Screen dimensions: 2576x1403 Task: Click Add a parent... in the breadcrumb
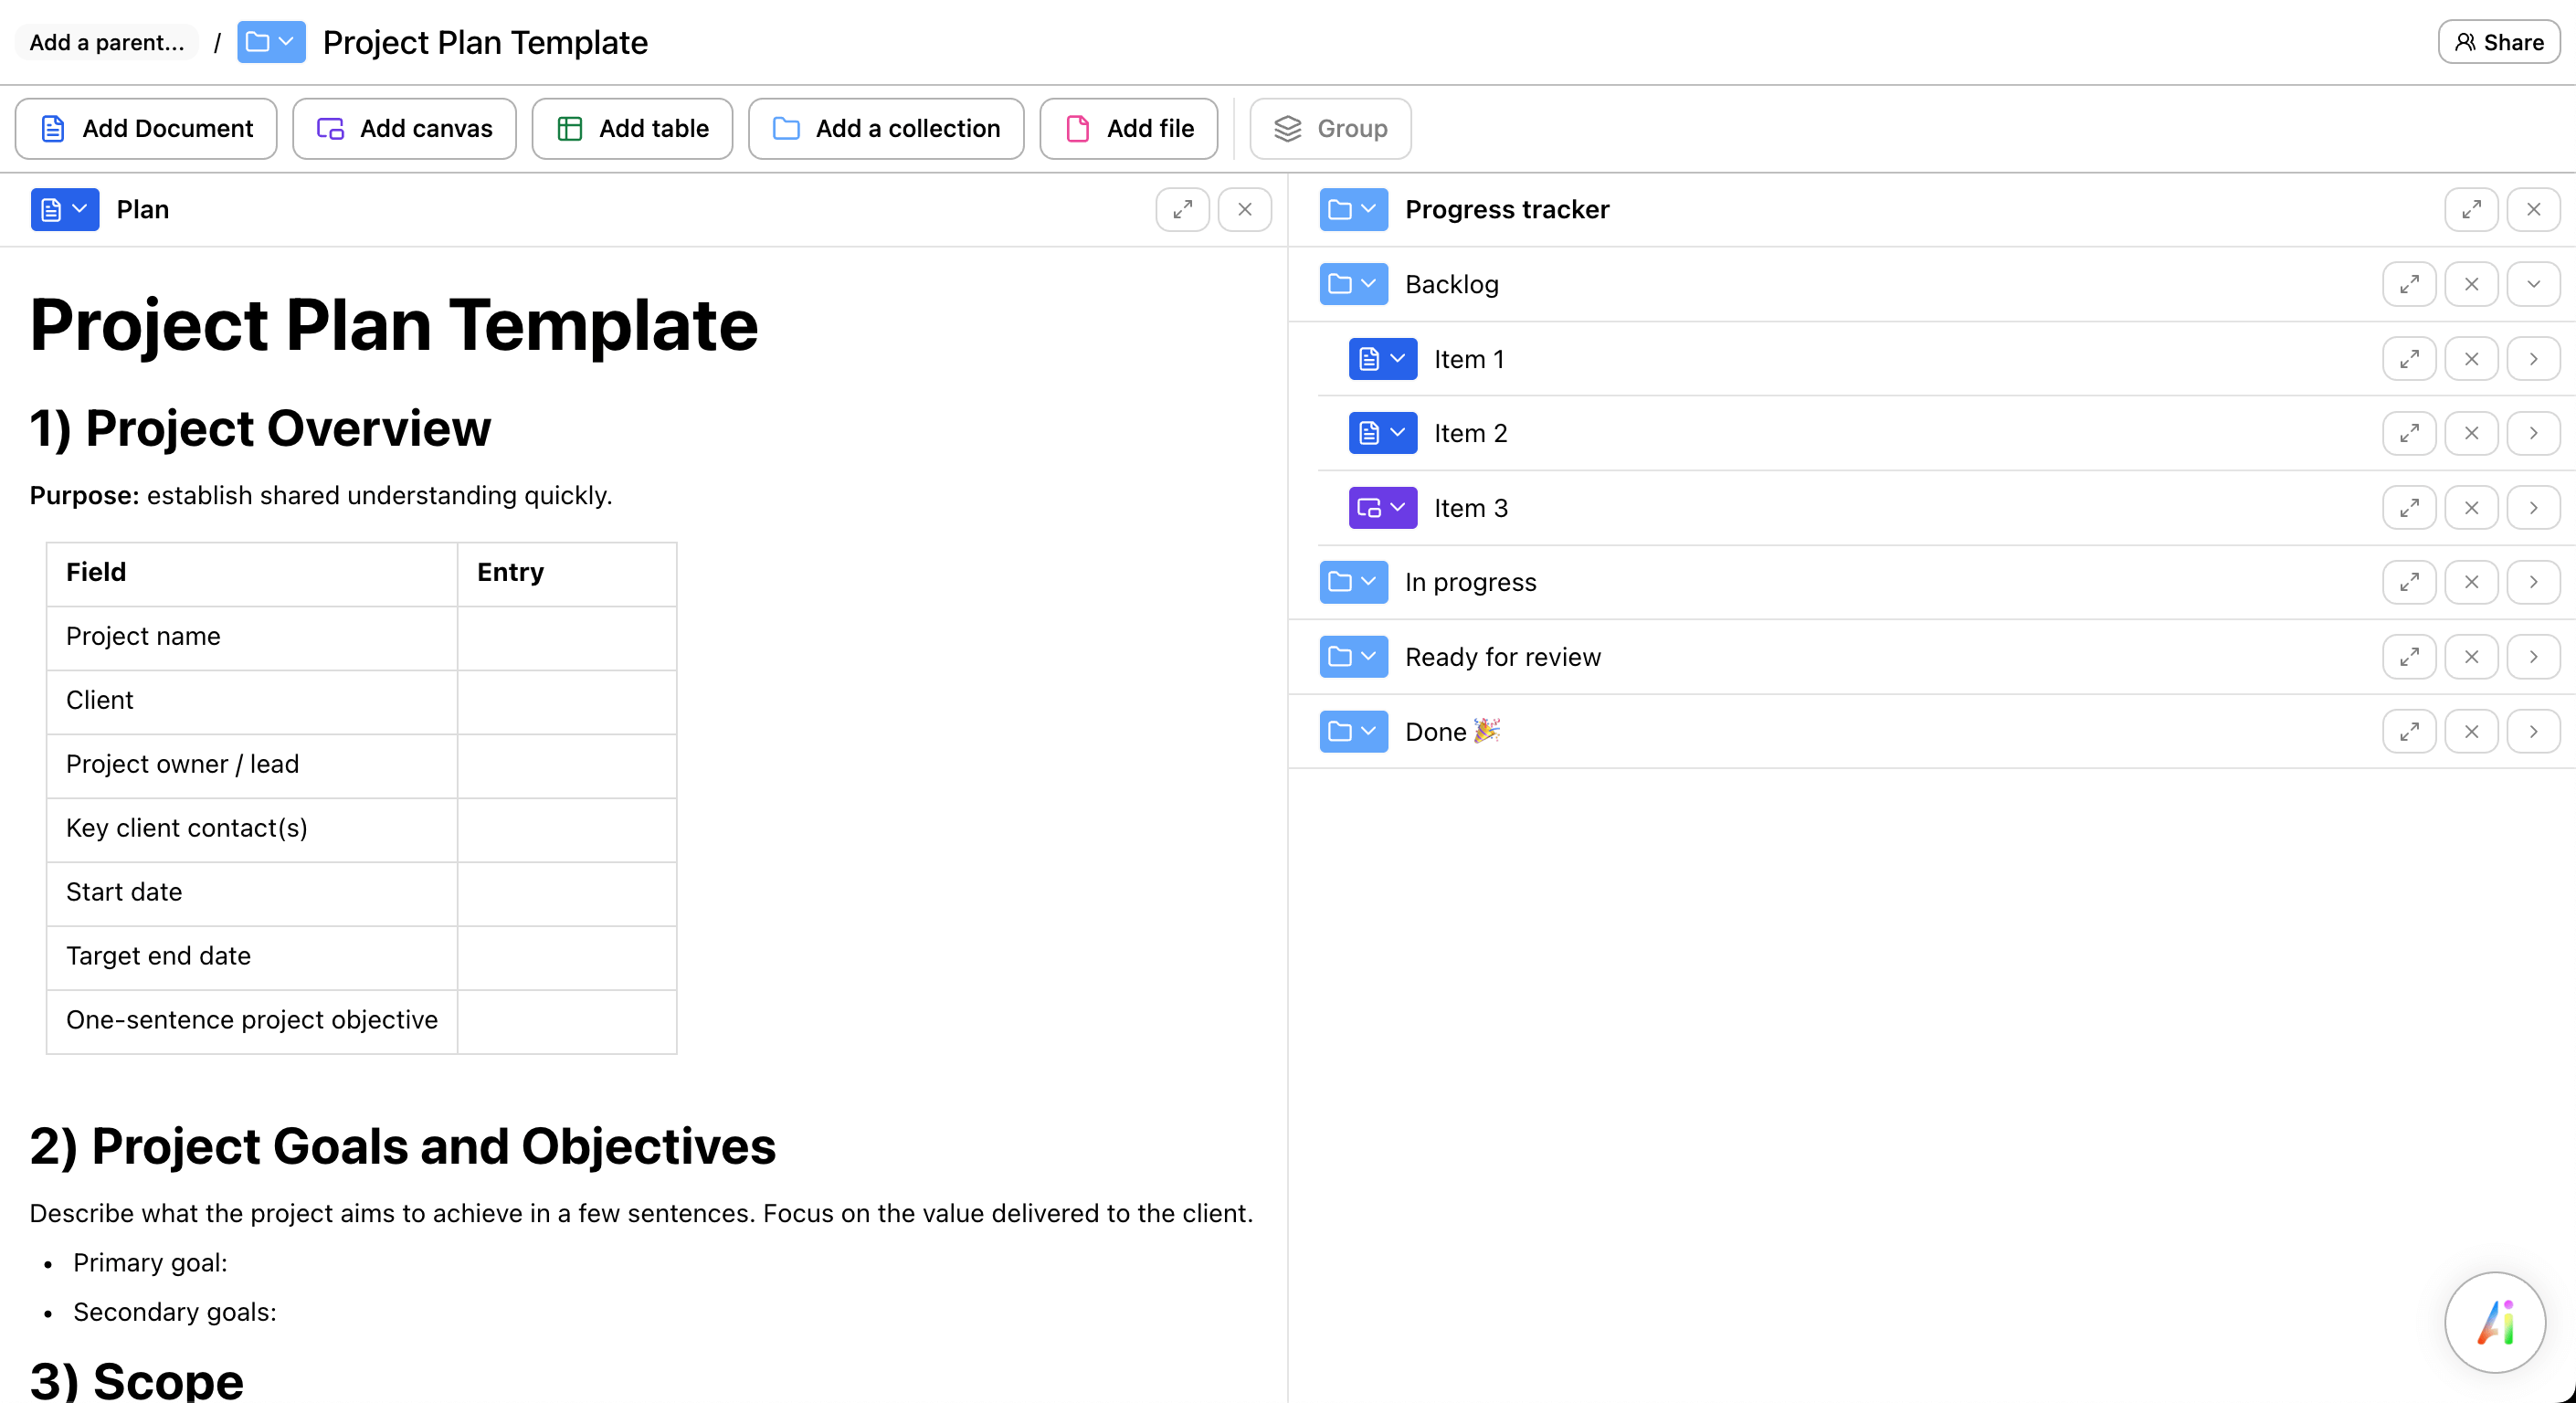[106, 42]
